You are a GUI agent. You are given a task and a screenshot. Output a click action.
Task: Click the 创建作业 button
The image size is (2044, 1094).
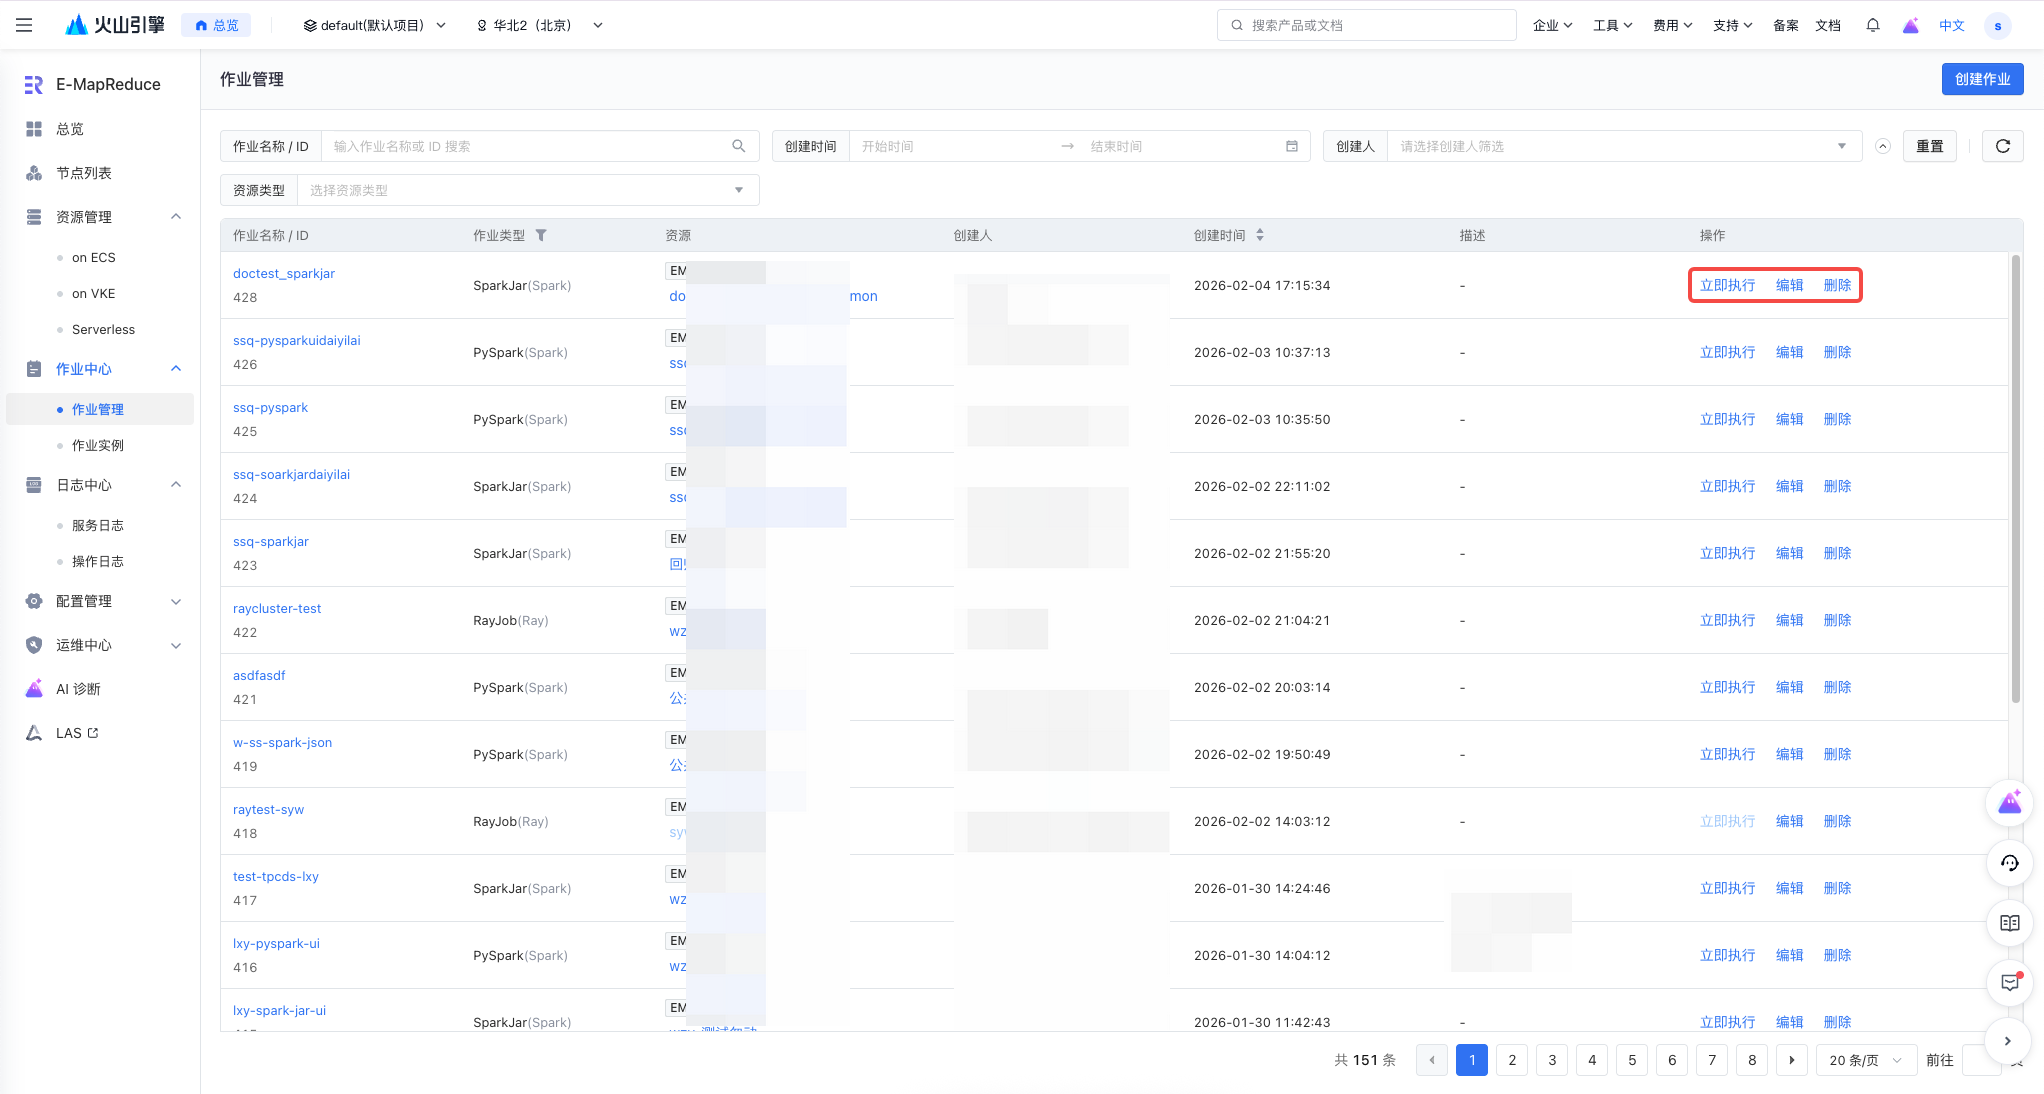click(1981, 79)
